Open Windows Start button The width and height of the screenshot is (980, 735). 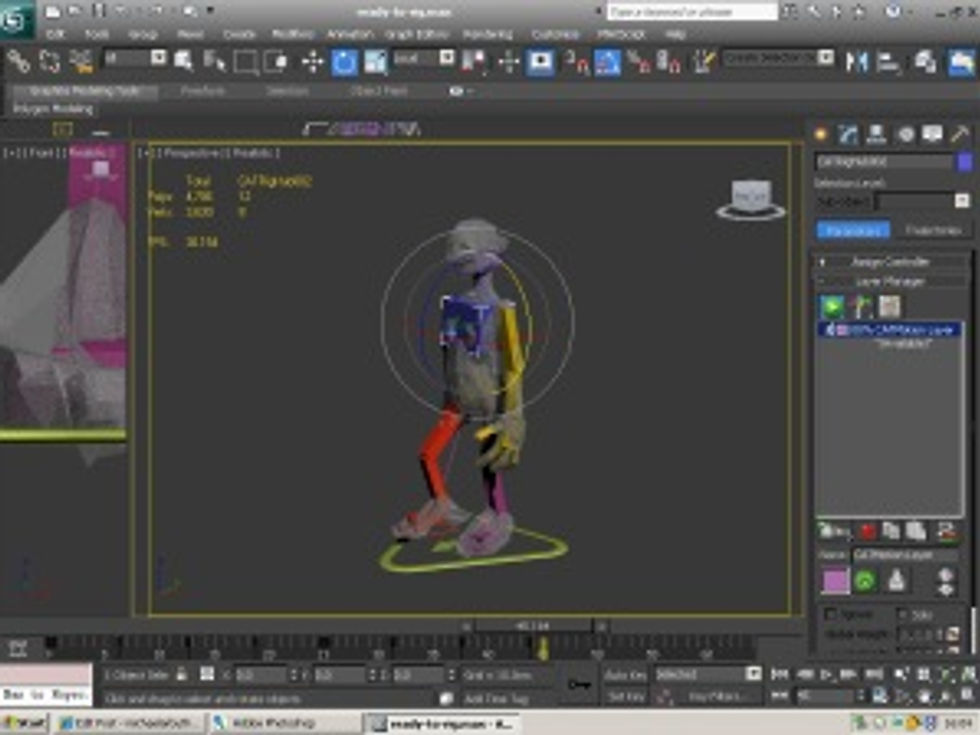tap(25, 723)
